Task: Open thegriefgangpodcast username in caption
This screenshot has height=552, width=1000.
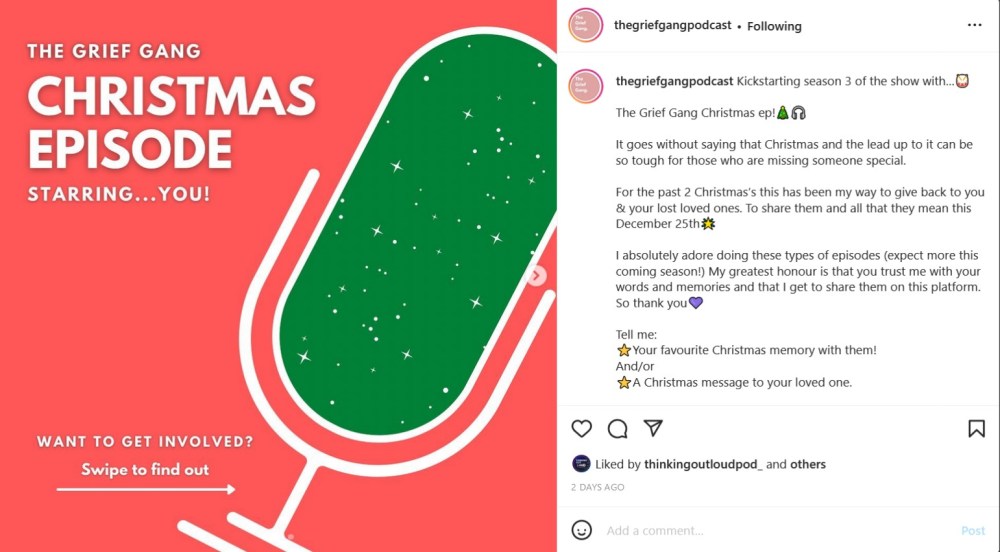Action: pyautogui.click(x=674, y=81)
